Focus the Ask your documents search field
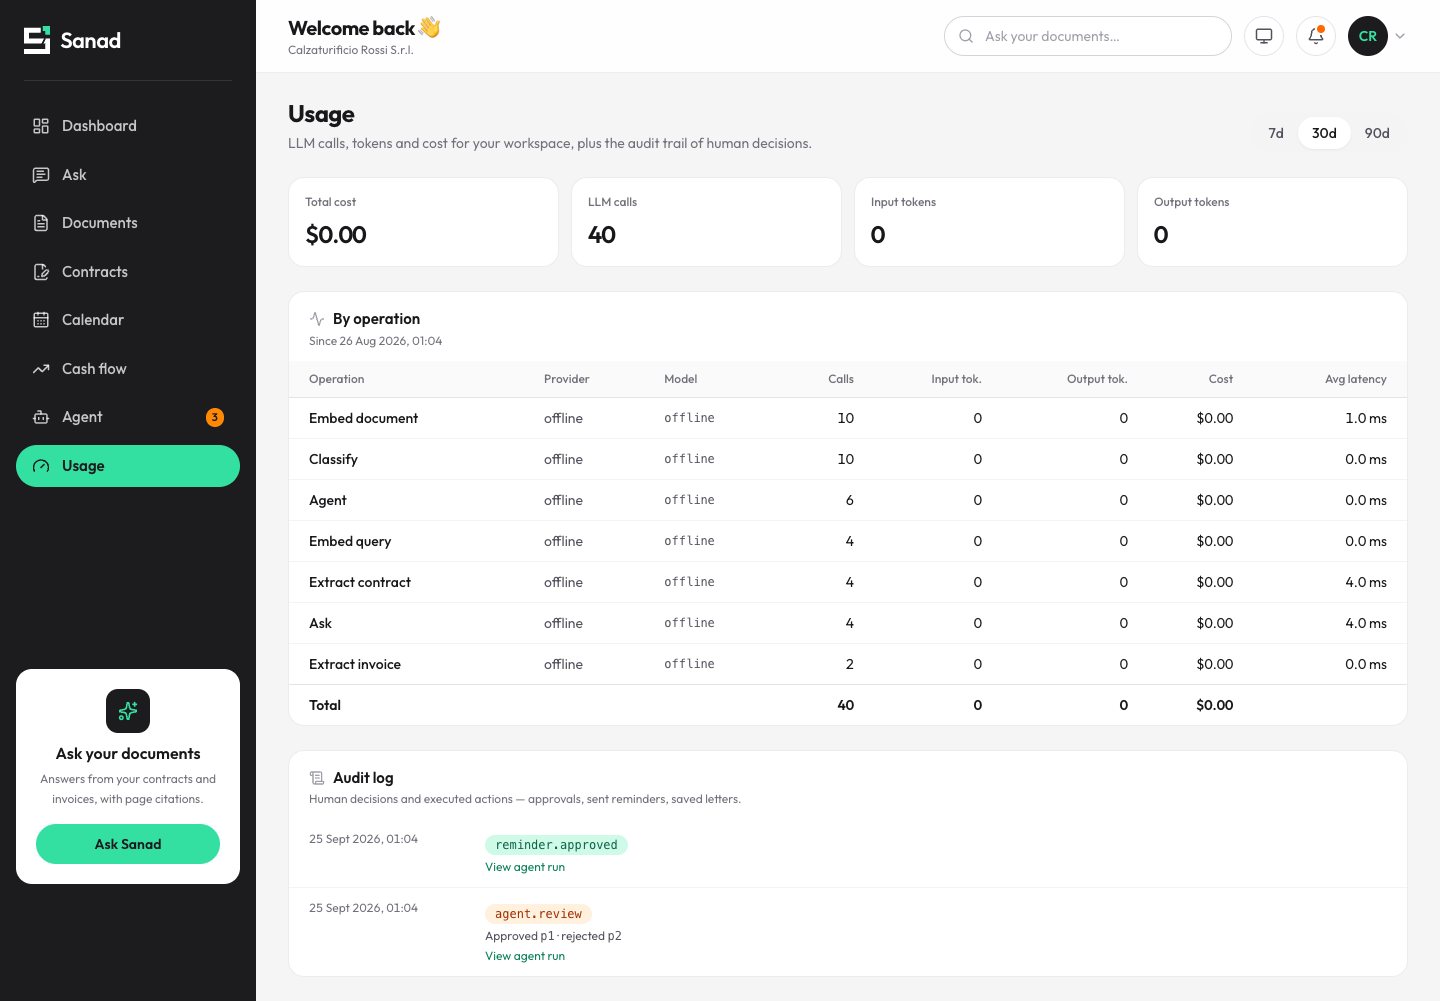 pyautogui.click(x=1088, y=36)
